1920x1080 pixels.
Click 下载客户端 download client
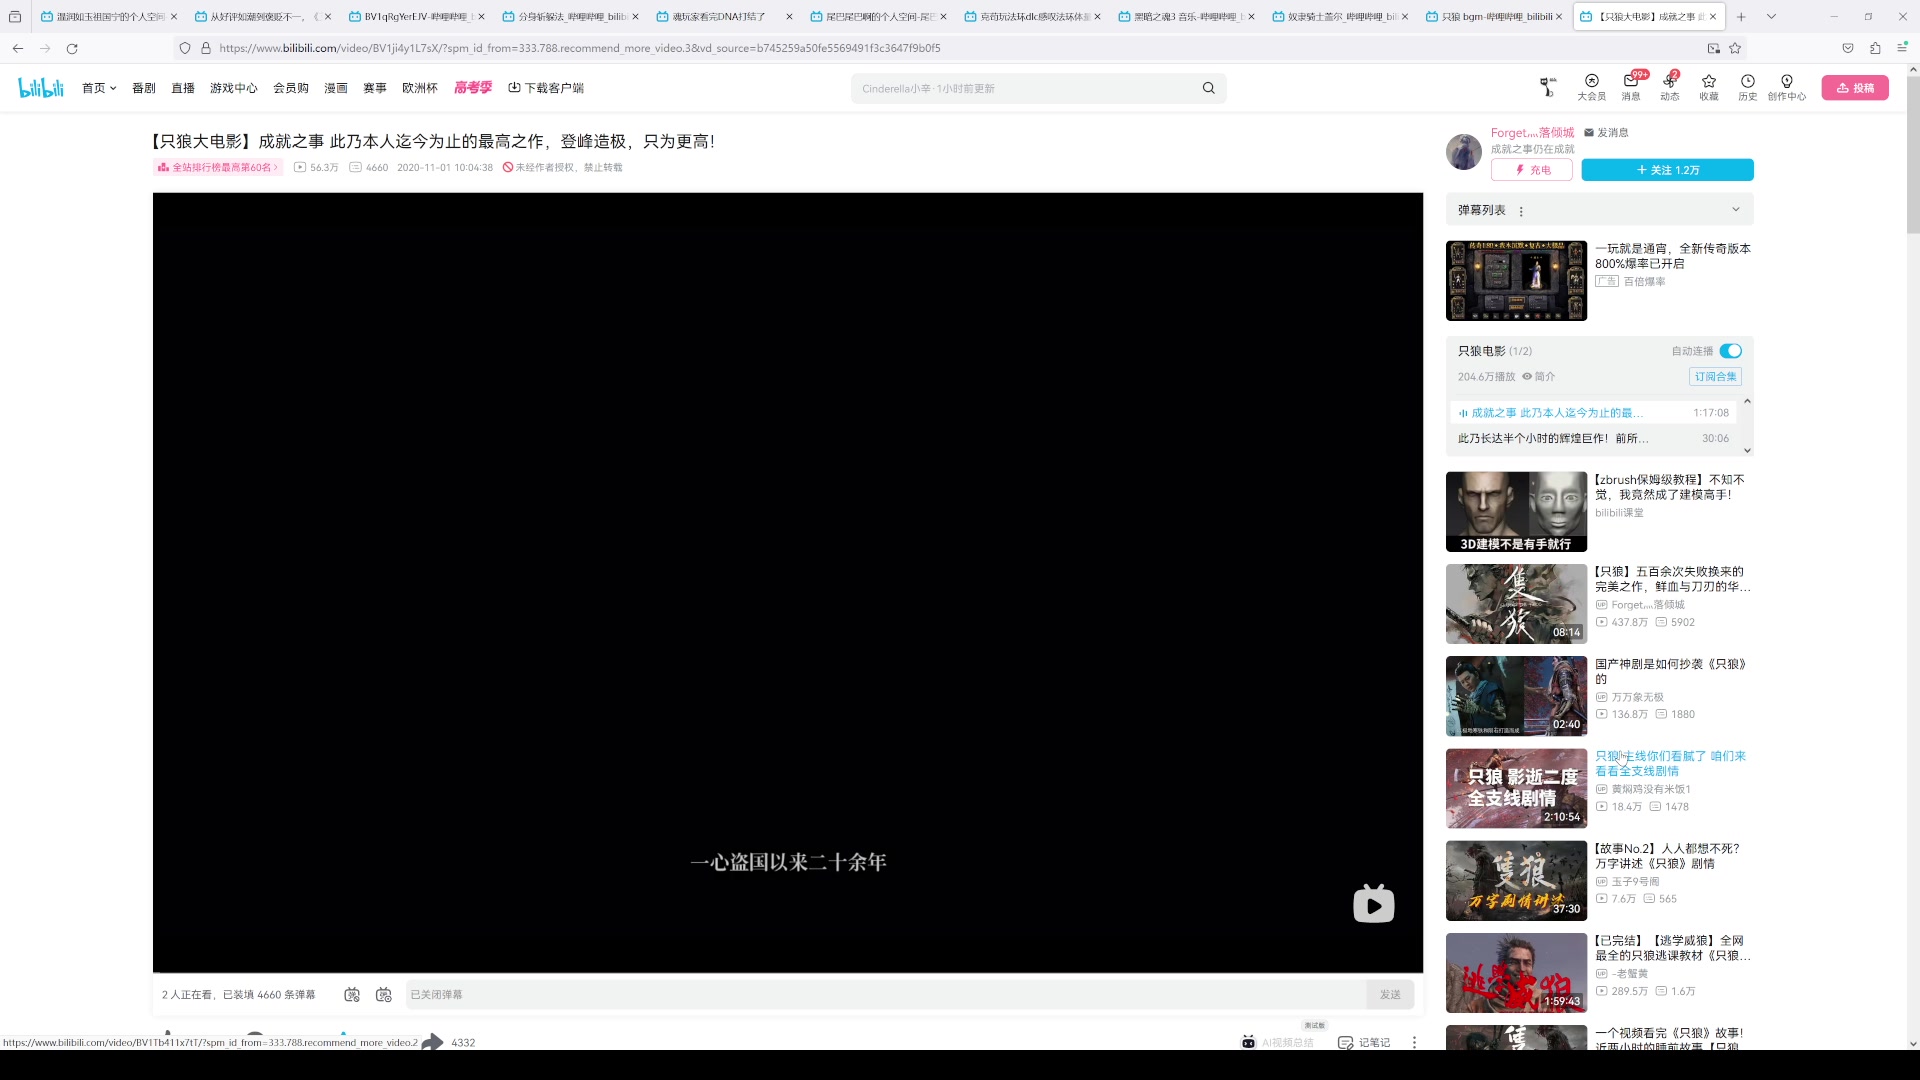click(546, 88)
